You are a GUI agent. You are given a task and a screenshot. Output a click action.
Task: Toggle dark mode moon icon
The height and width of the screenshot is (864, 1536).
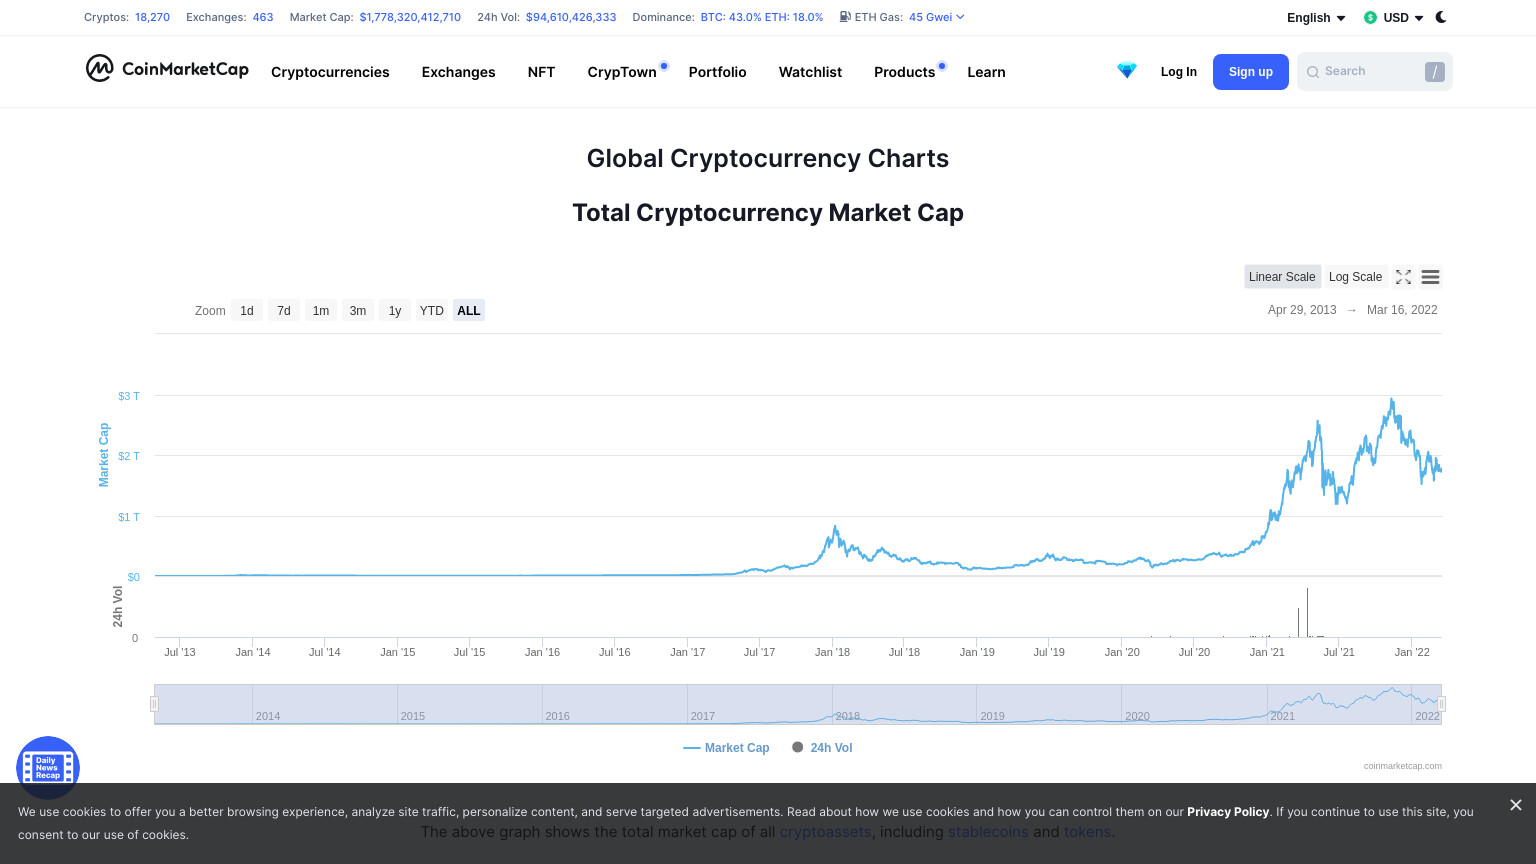(x=1441, y=17)
